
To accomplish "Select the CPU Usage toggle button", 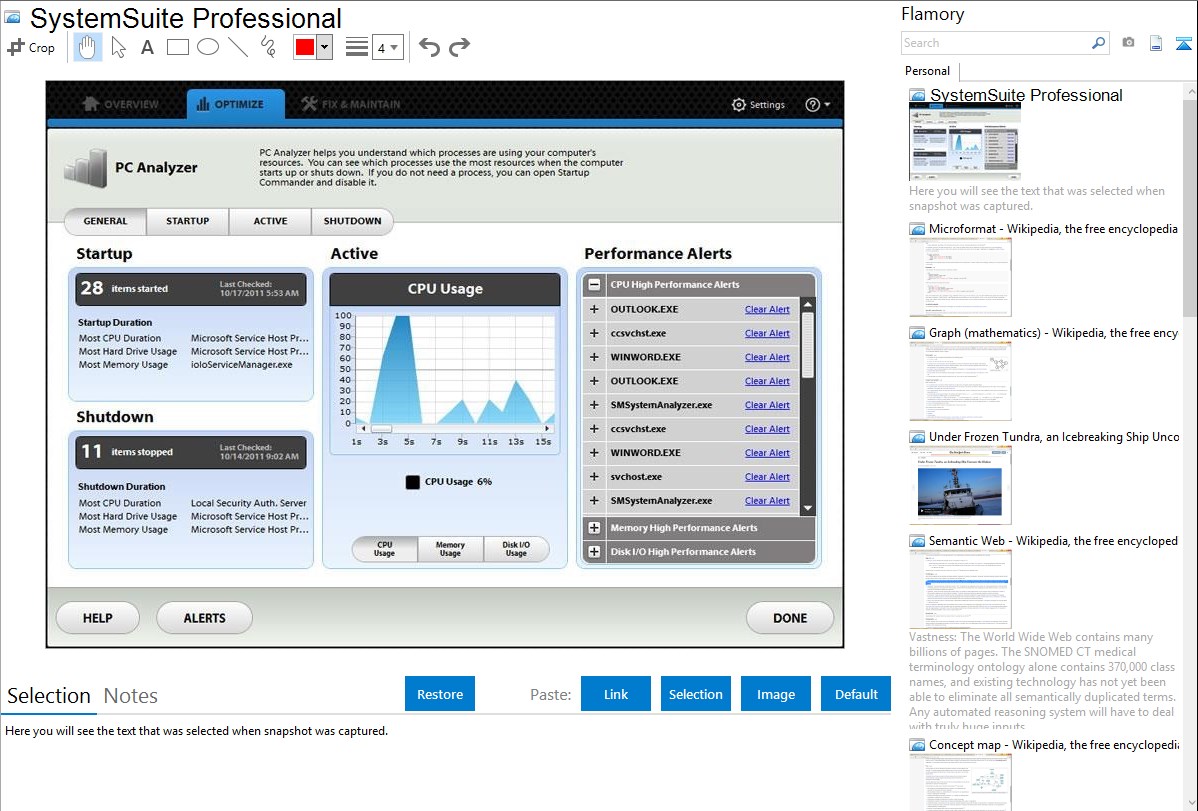I will 384,549.
